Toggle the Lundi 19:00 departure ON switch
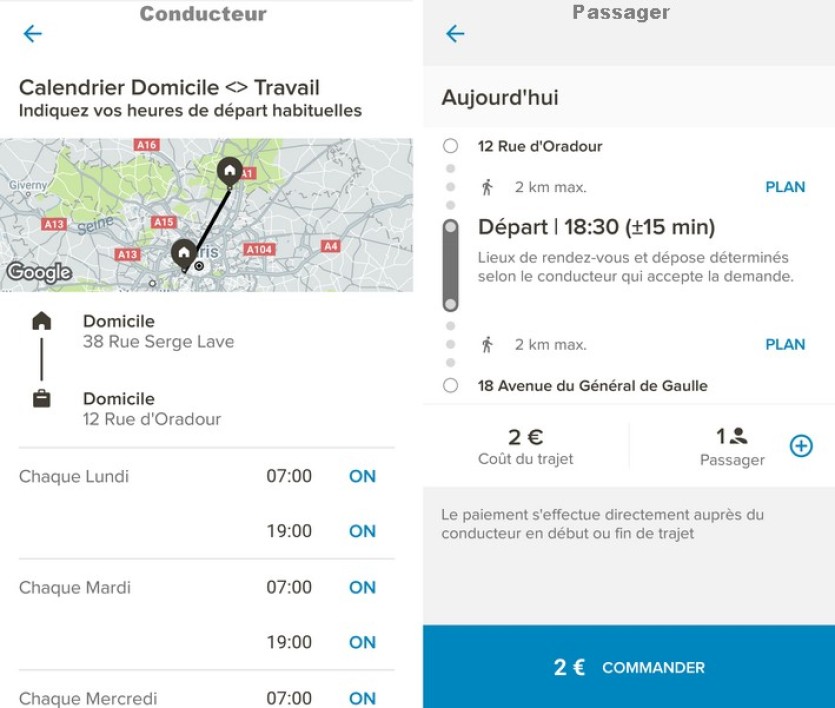Screen dimensions: 835x708 point(362,531)
